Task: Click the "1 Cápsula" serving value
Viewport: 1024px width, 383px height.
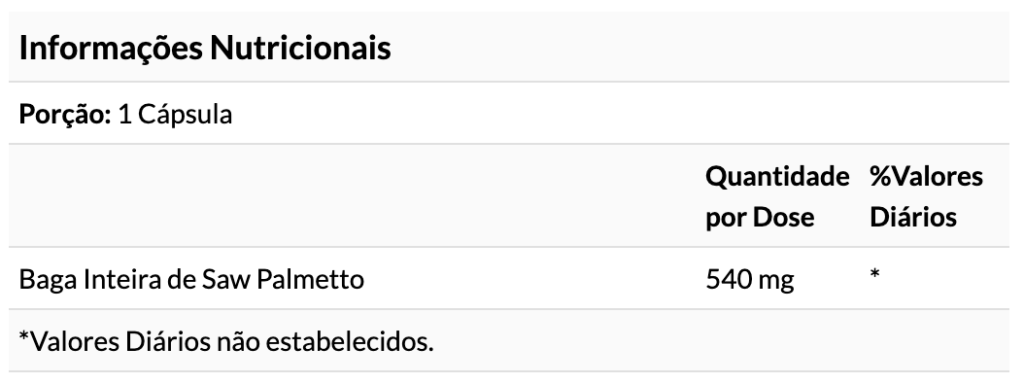Action: pos(175,114)
